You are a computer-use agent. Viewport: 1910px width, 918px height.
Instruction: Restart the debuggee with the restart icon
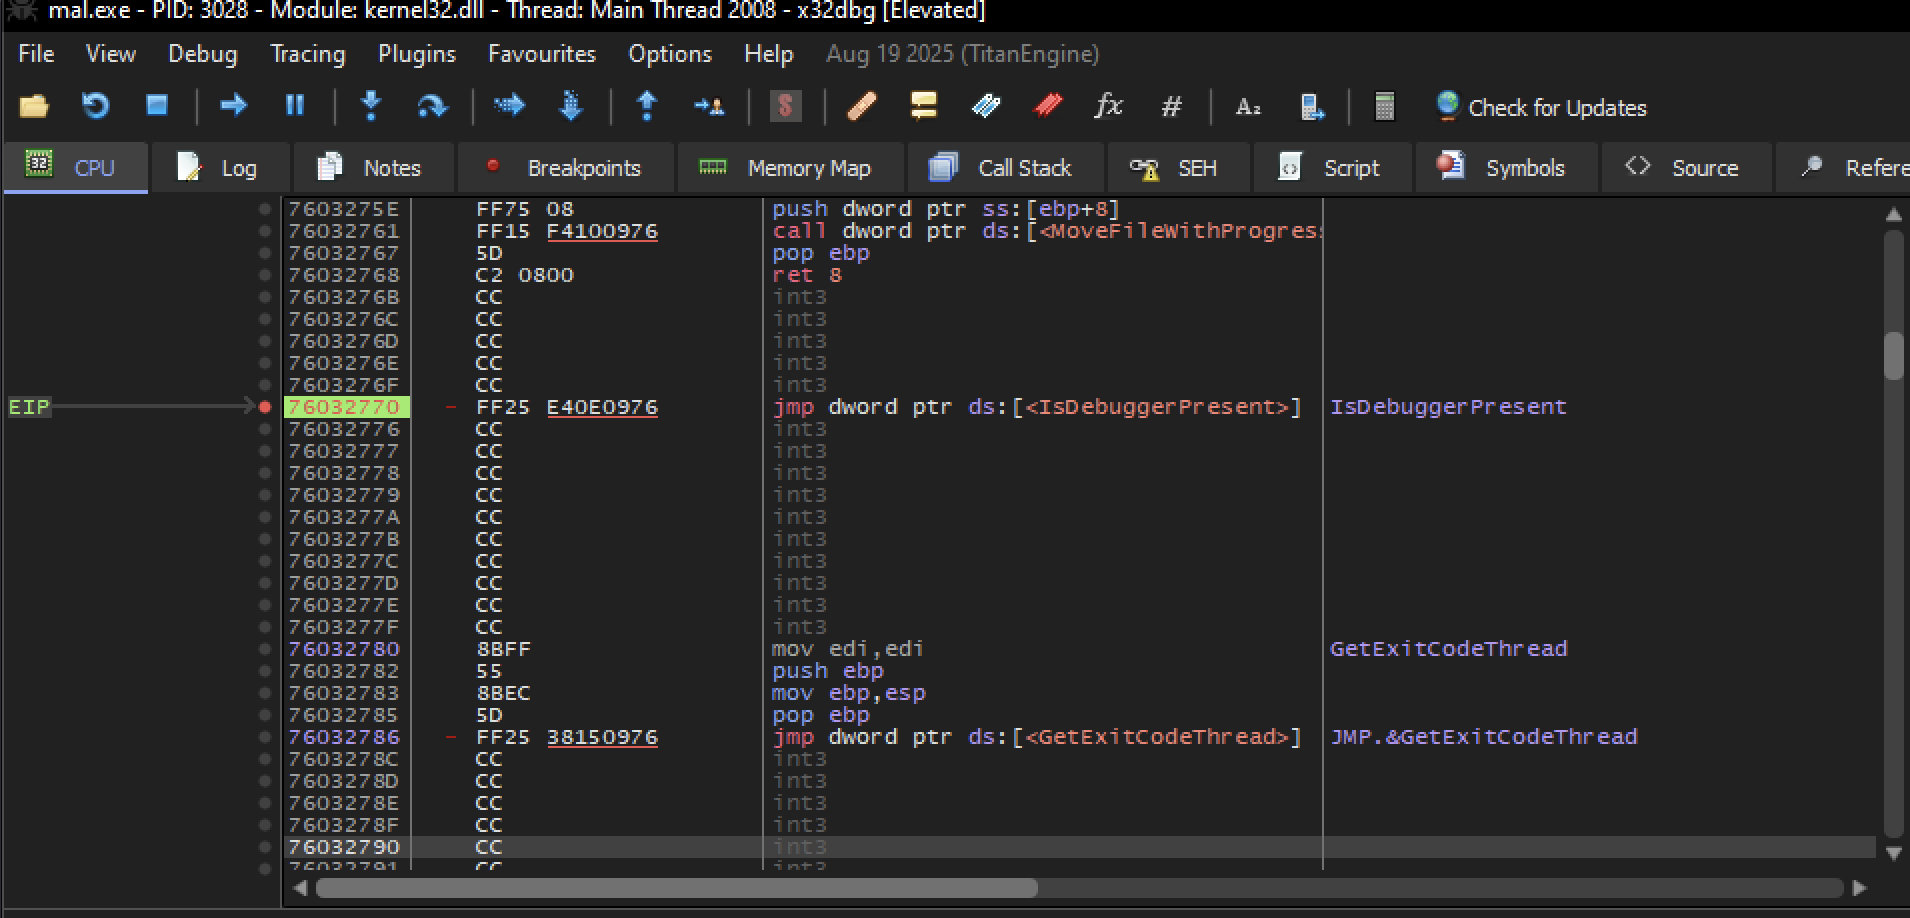pyautogui.click(x=95, y=106)
